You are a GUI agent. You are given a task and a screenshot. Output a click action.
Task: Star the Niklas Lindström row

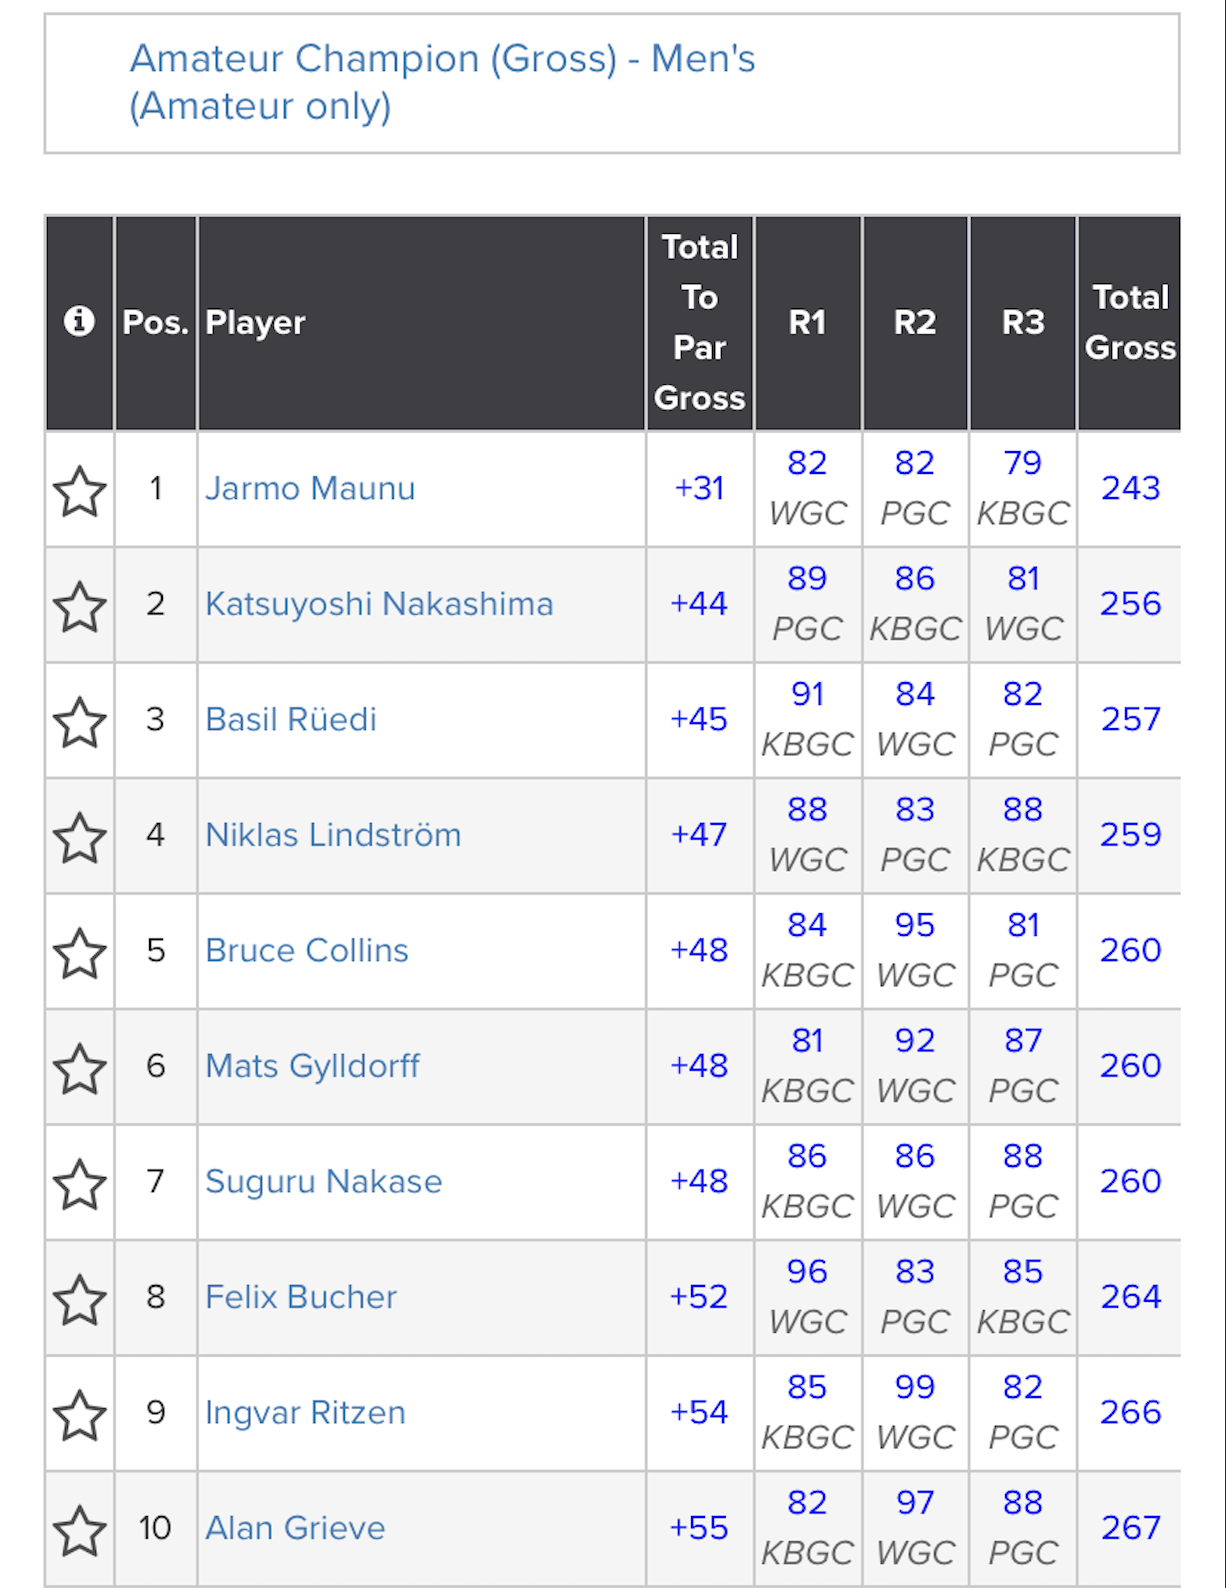click(x=79, y=837)
